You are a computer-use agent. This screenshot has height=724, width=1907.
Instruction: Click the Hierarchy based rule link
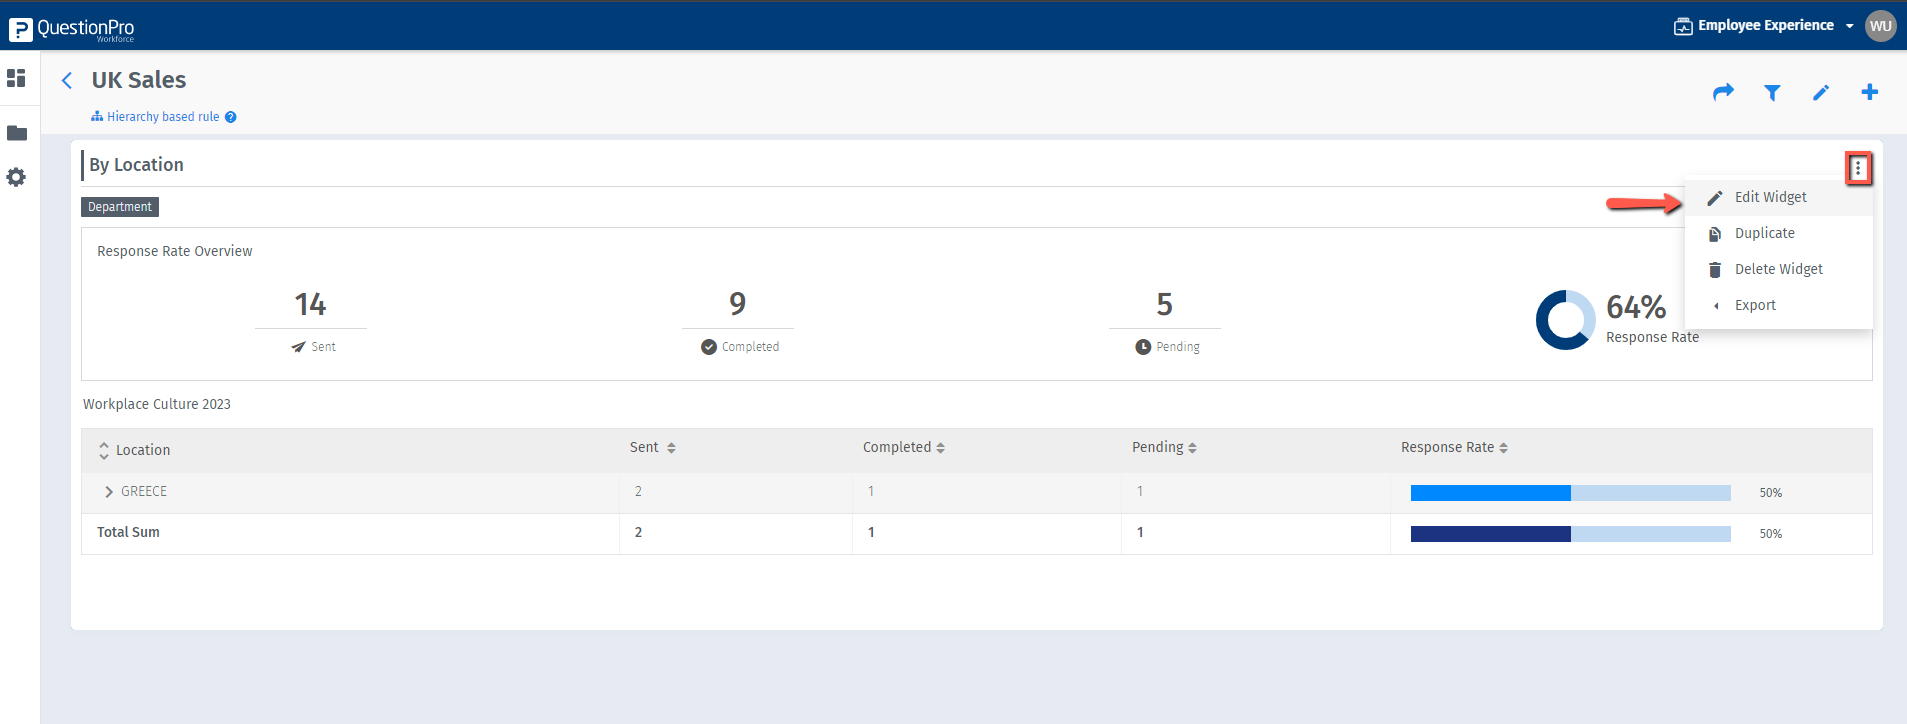tap(162, 117)
